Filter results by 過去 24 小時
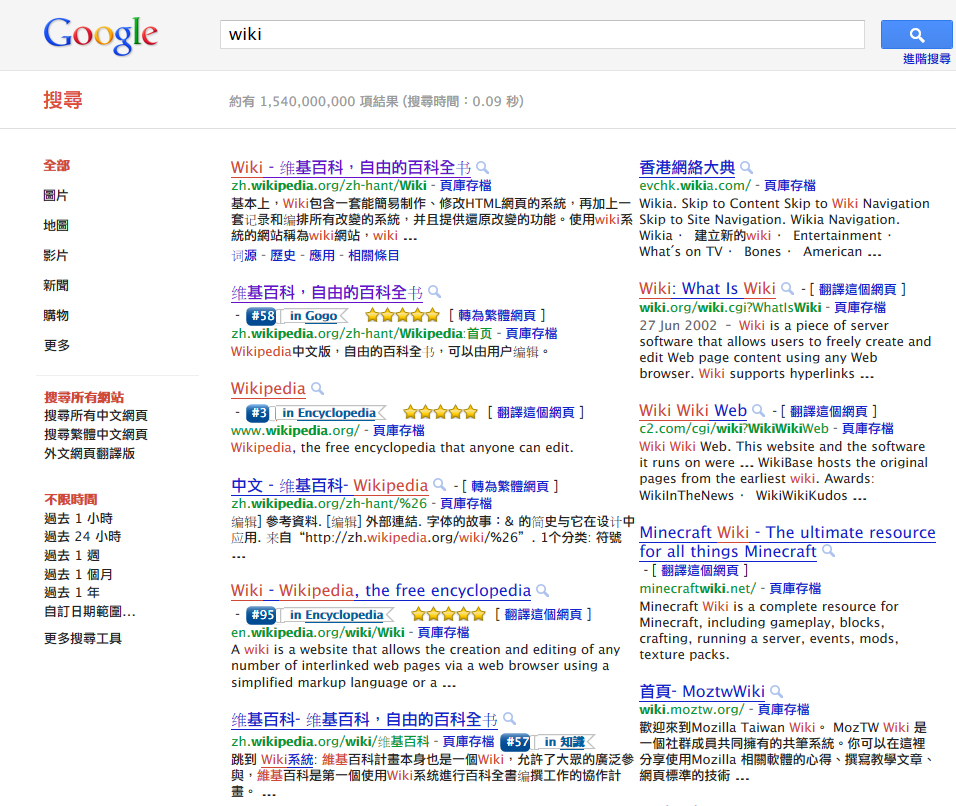 tap(82, 536)
